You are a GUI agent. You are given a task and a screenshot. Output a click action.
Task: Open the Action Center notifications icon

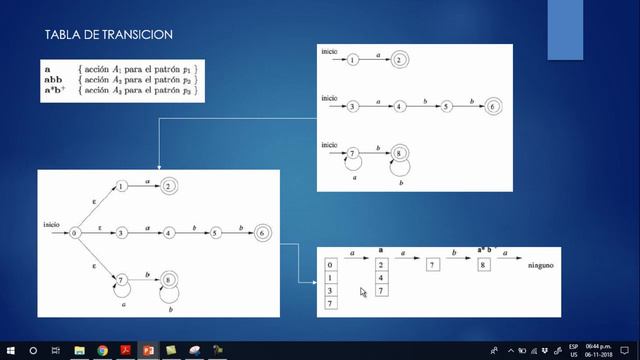pos(624,350)
